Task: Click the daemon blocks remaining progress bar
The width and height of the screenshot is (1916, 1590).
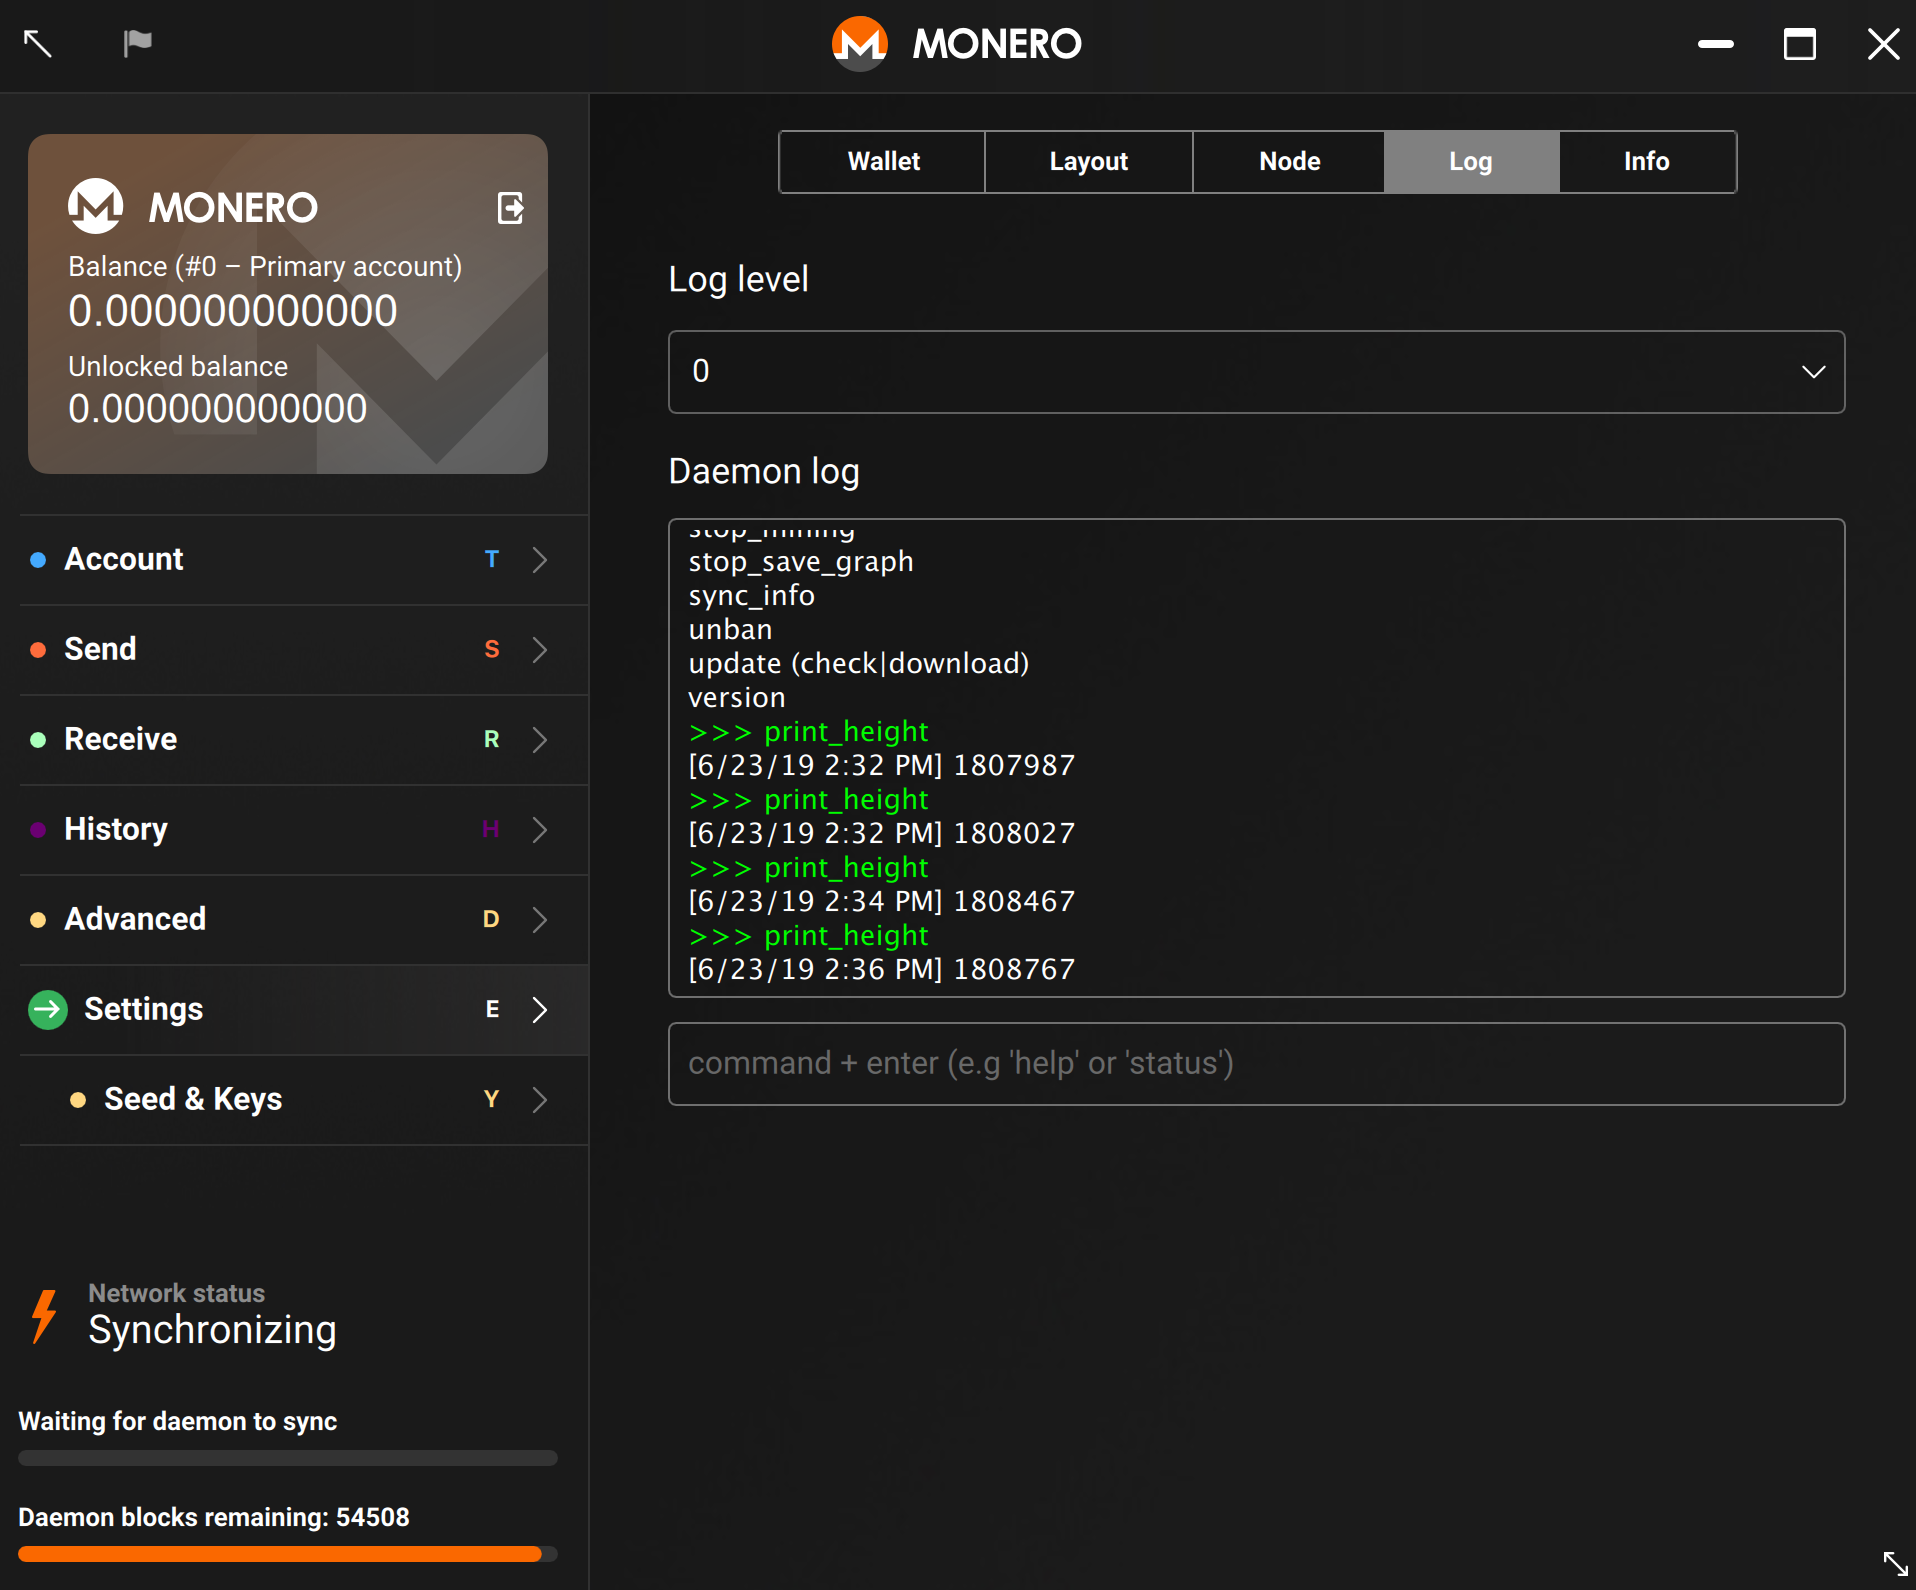Action: click(x=288, y=1554)
